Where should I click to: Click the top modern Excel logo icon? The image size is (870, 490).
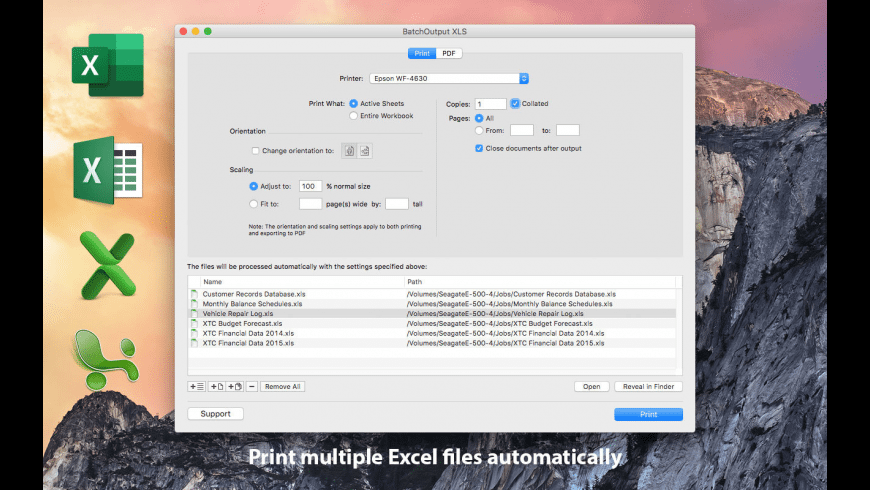tap(108, 65)
